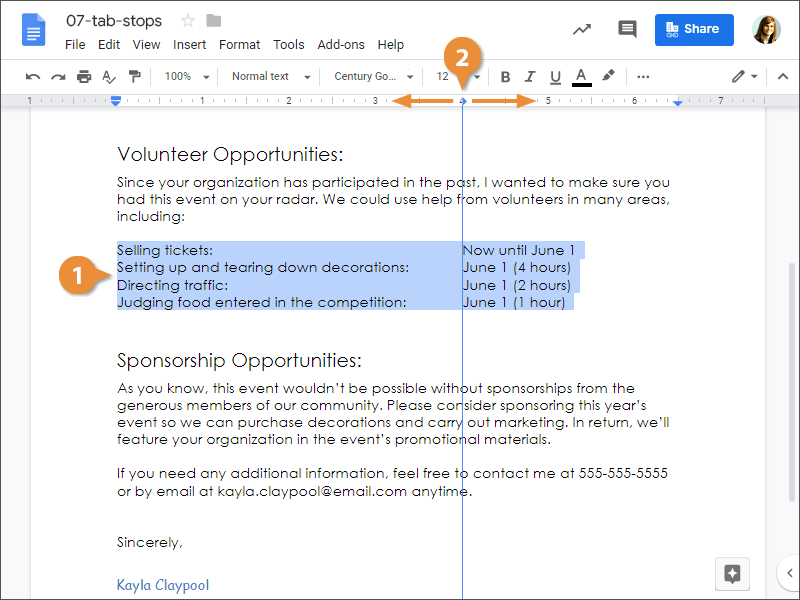Click the vertical scrollbar

791,383
